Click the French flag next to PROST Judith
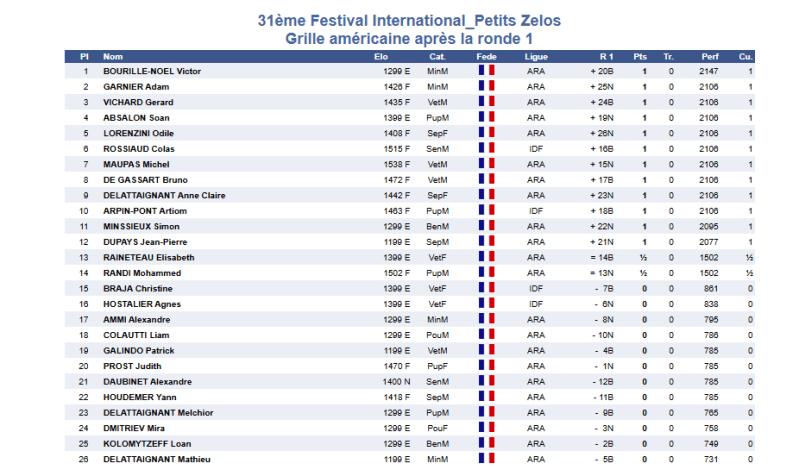The height and width of the screenshot is (476, 799). [x=486, y=366]
